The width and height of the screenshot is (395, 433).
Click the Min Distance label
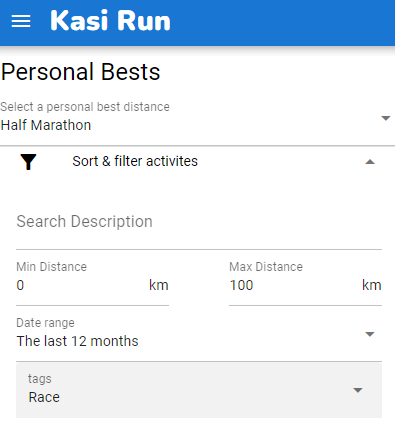51,267
